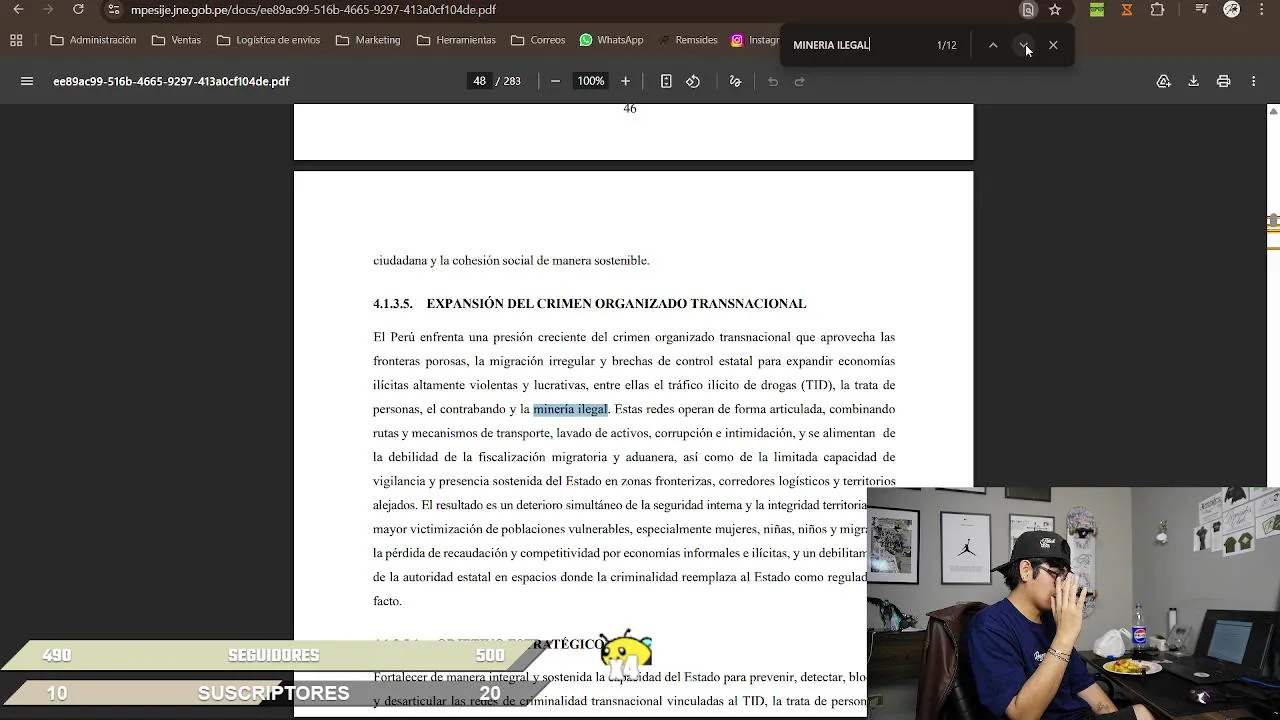Open the Correos bookmark folder
1280x720 pixels.
point(538,41)
